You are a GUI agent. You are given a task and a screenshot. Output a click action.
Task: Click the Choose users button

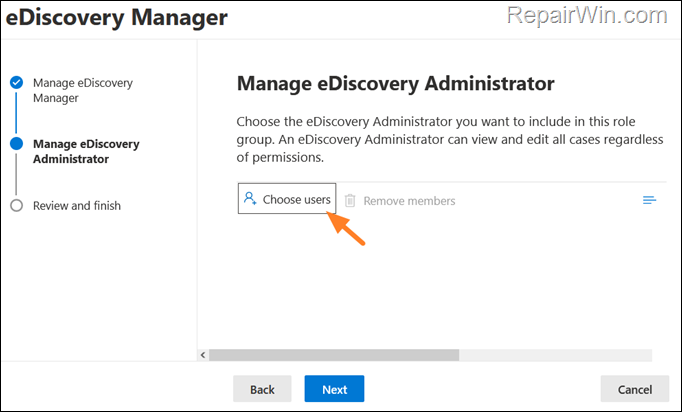[287, 198]
